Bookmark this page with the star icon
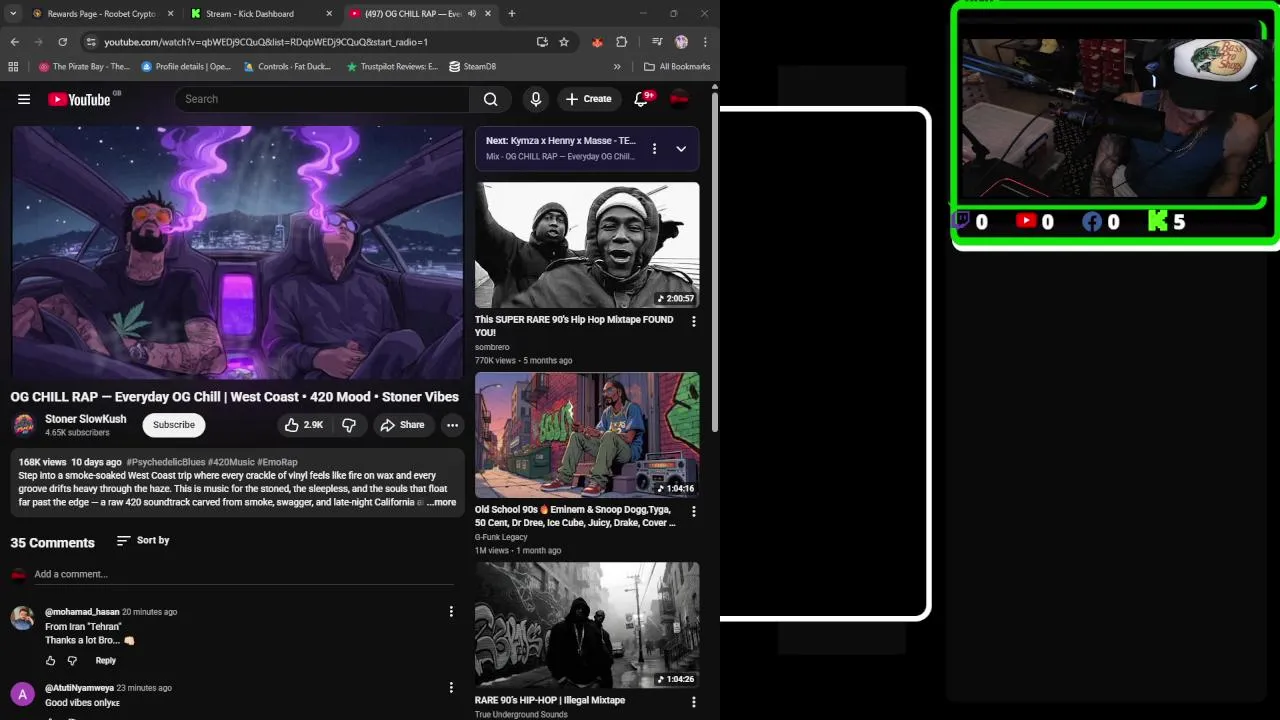1280x720 pixels. coord(564,42)
